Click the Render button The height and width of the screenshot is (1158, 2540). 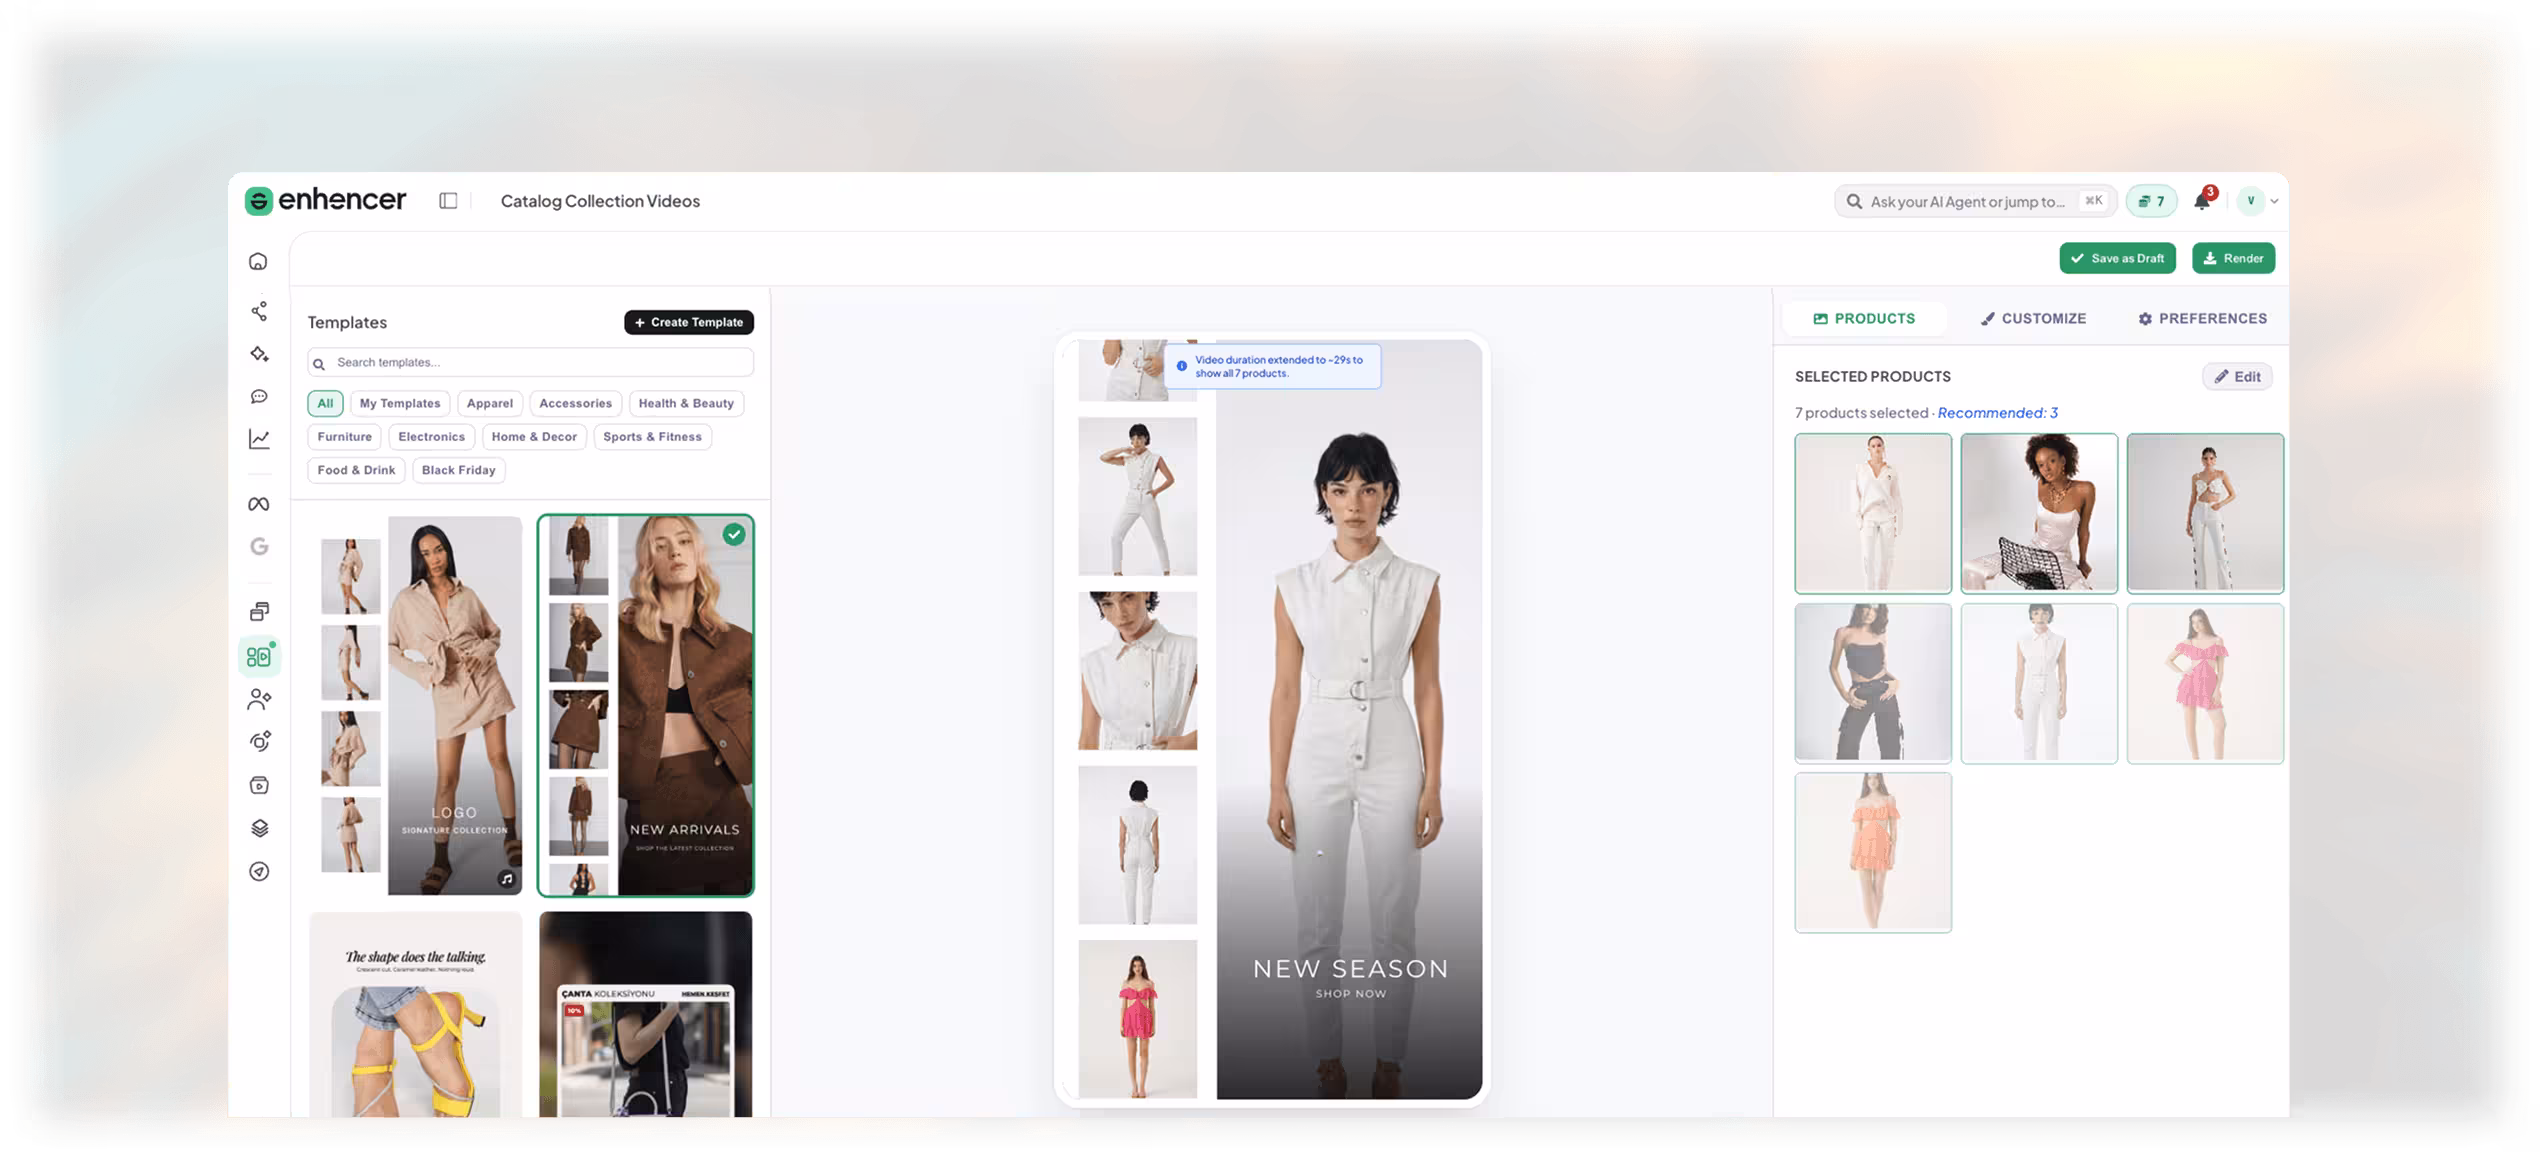pyautogui.click(x=2233, y=258)
